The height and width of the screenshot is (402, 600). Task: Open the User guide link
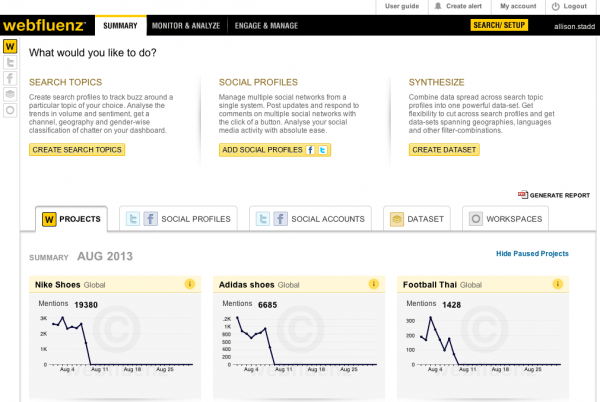coord(402,6)
